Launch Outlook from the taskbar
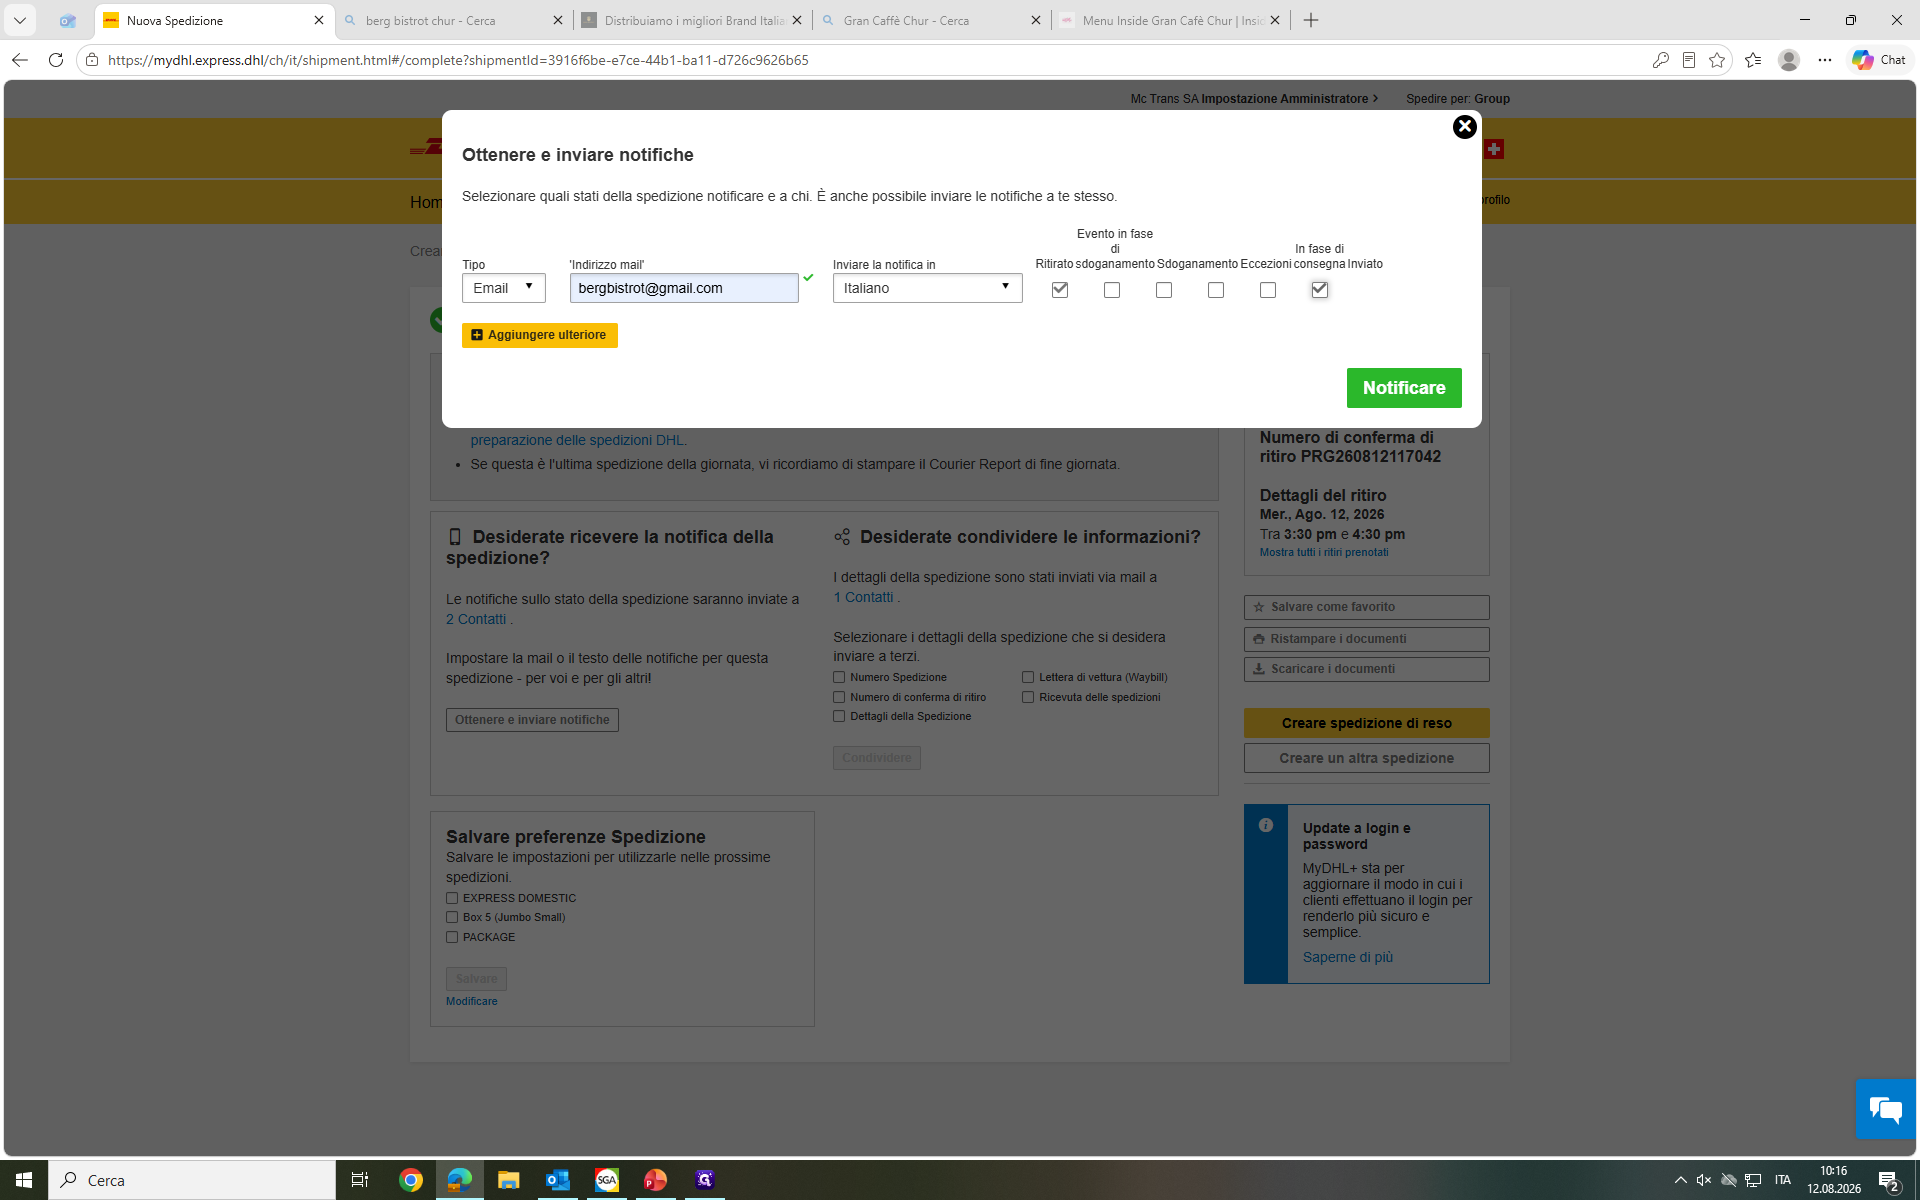 click(557, 1180)
